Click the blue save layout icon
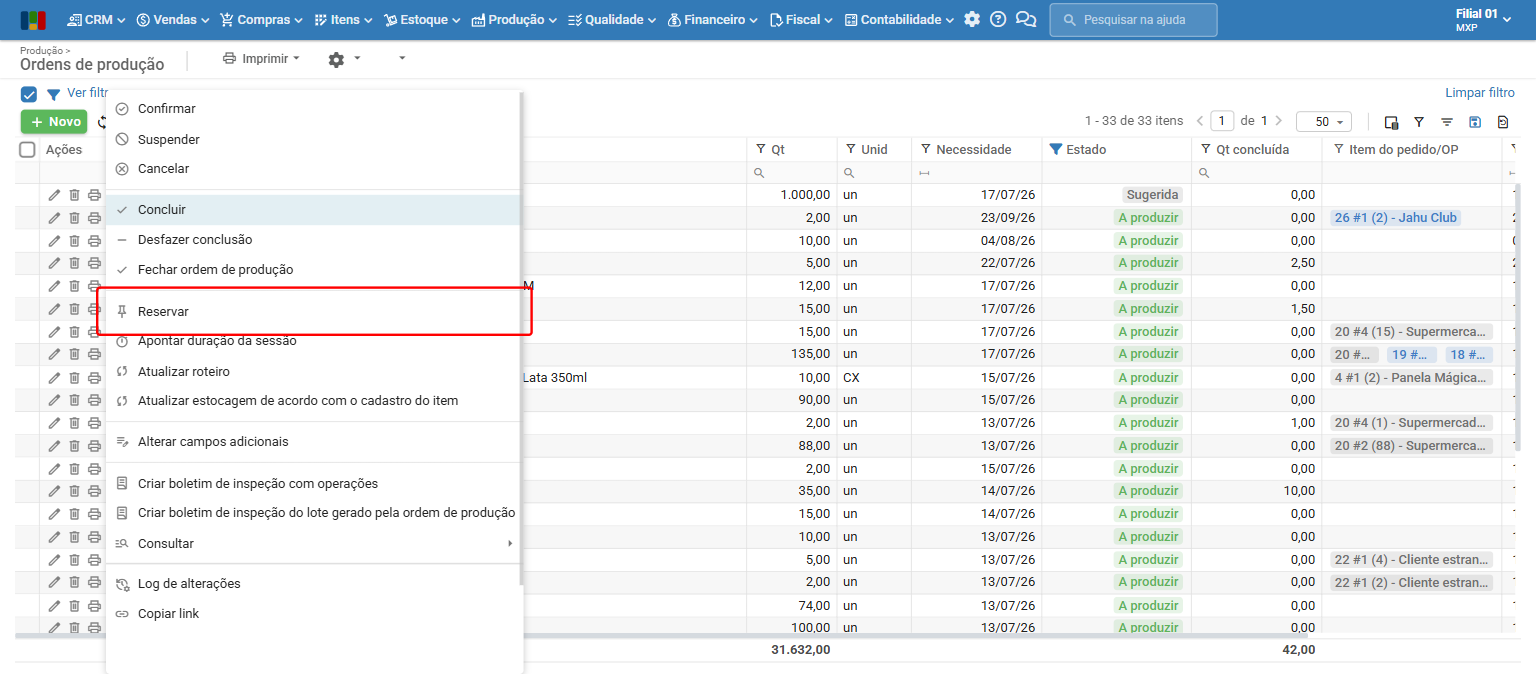 pyautogui.click(x=1475, y=122)
